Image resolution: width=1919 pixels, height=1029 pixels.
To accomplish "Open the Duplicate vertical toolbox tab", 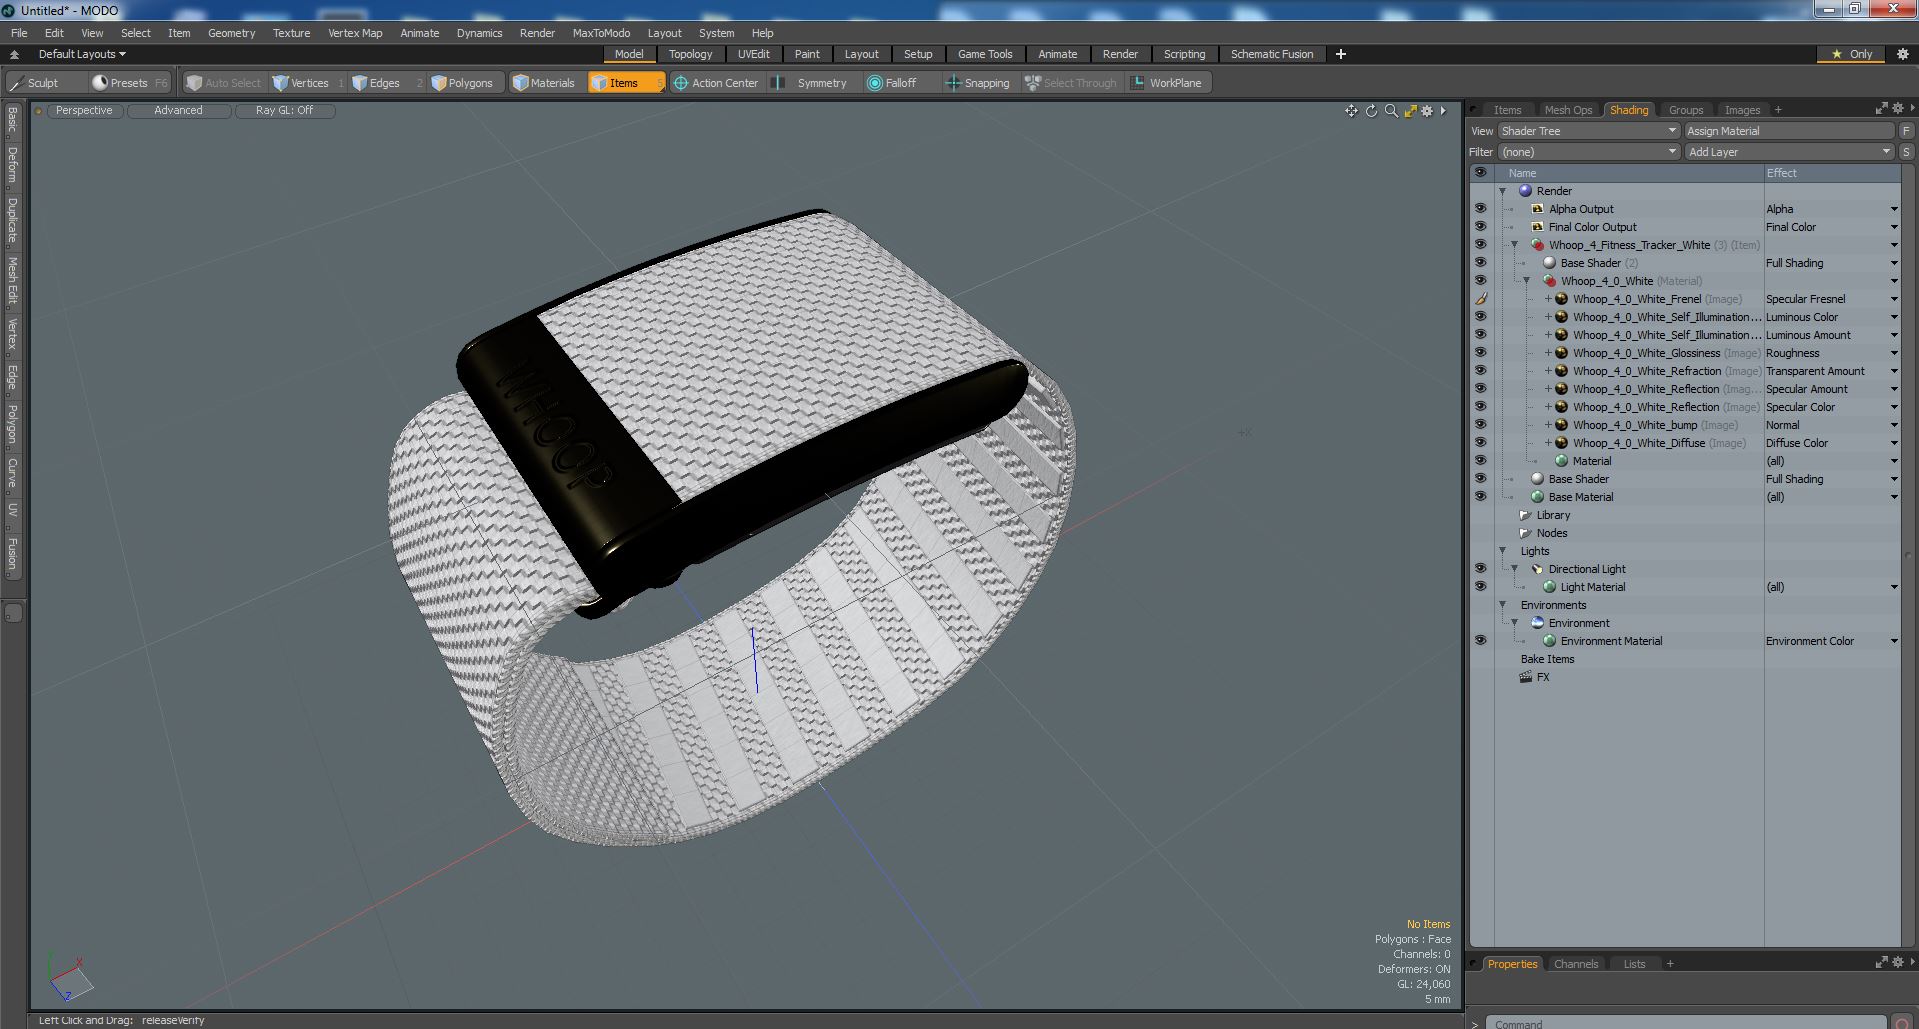I will coord(13,220).
